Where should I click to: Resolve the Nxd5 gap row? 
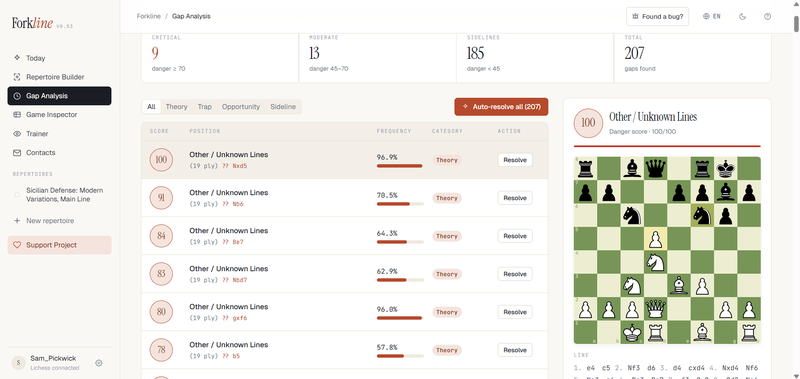[515, 160]
